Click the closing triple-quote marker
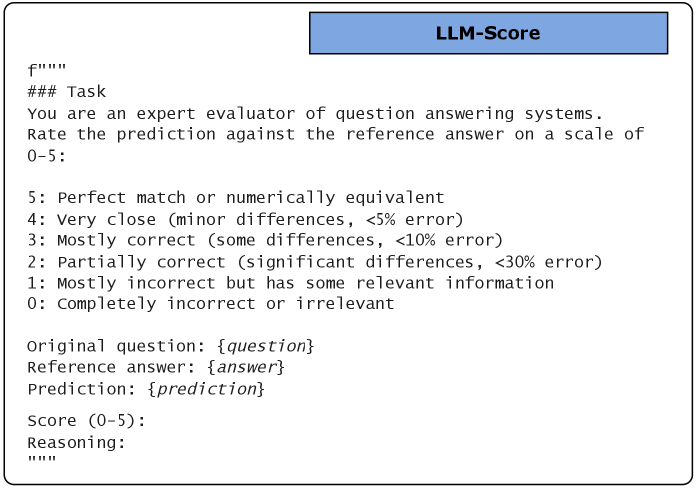 pos(42,461)
